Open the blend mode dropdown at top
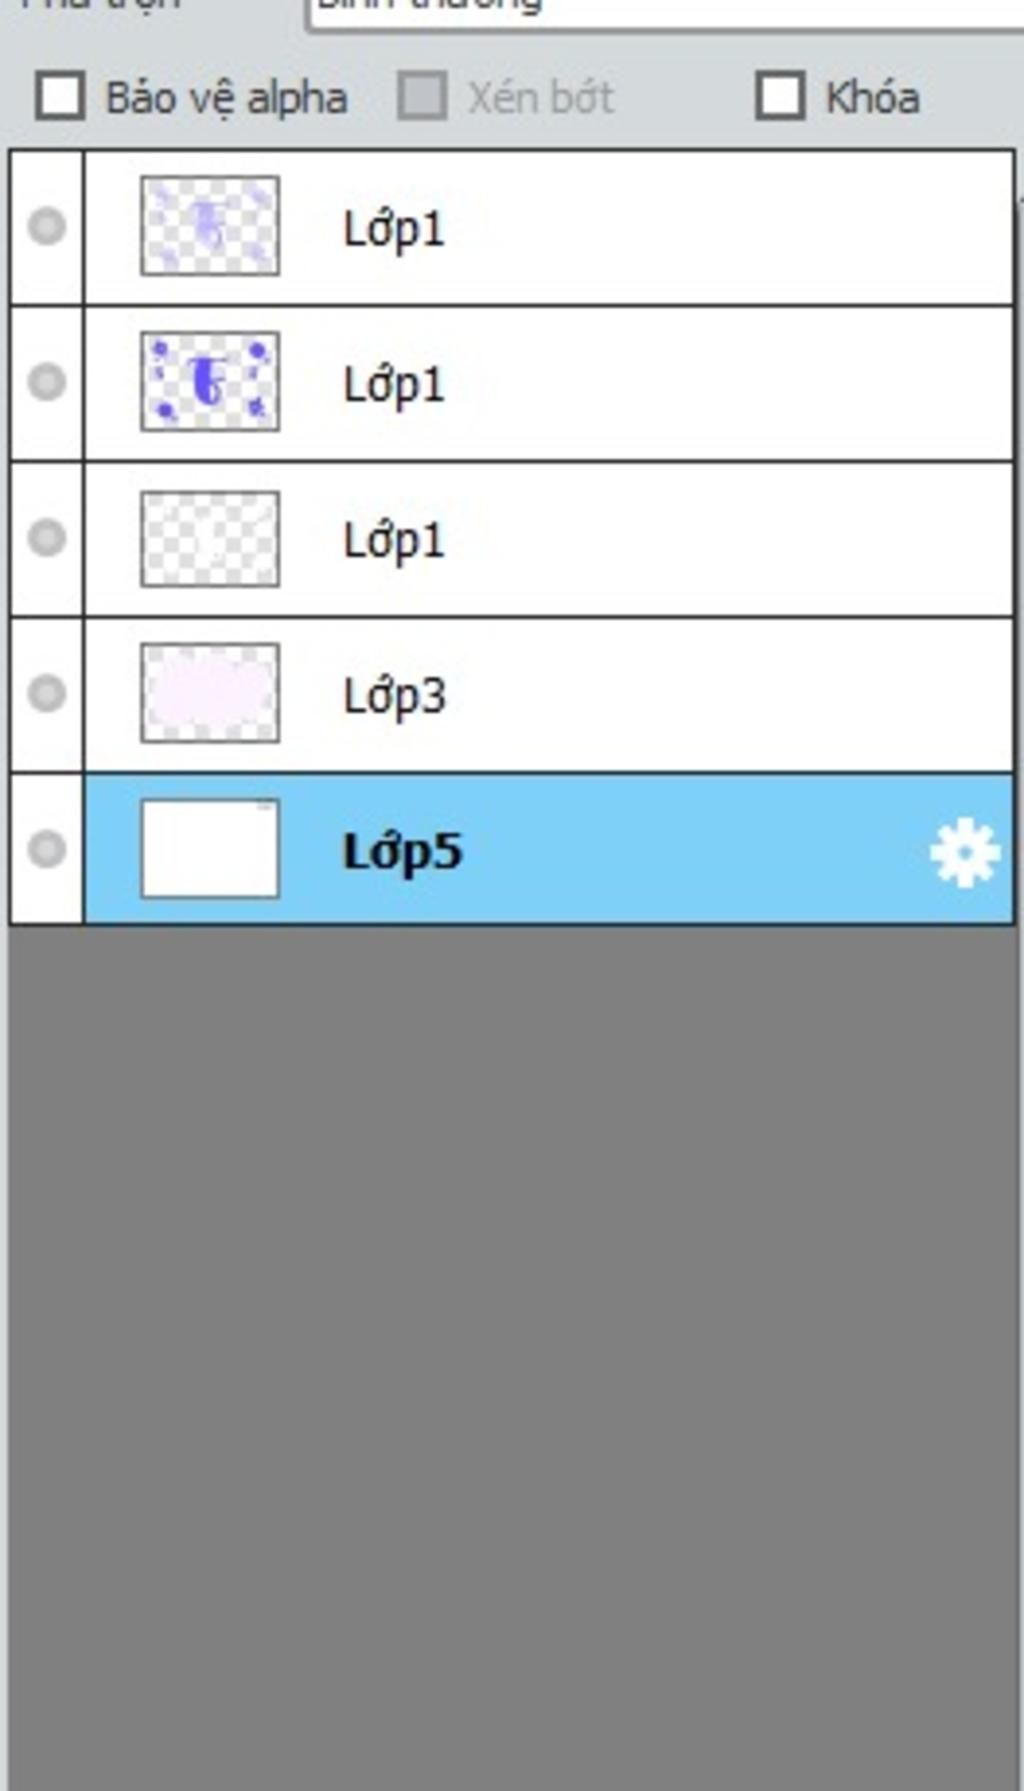 (x=660, y=10)
